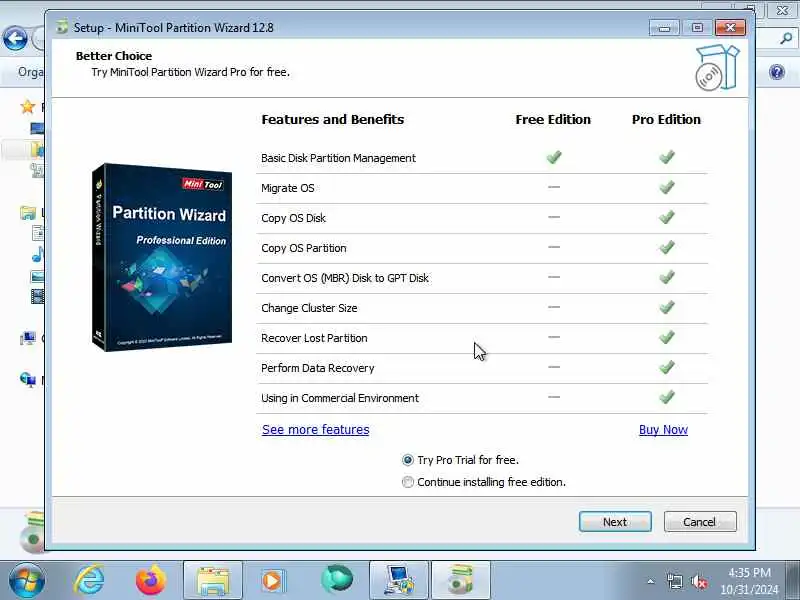Click the Free Edition dash for Copy OS Disk

554,217
